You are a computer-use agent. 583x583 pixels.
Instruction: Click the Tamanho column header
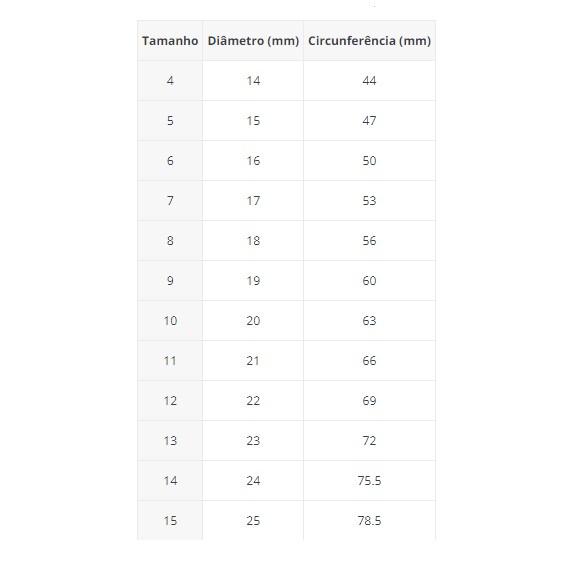(x=170, y=41)
